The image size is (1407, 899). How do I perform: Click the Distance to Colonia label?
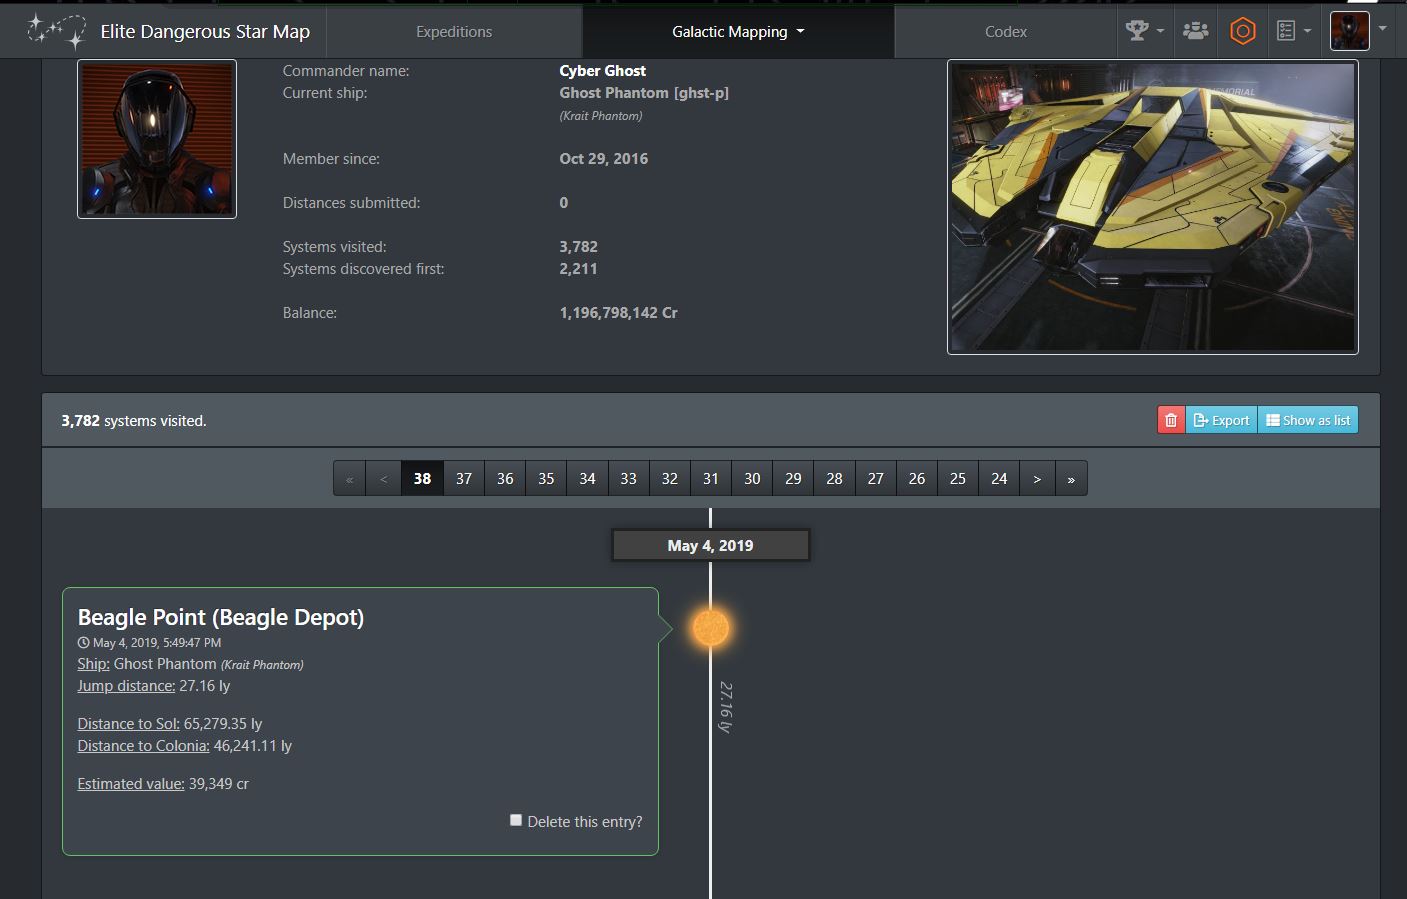[x=143, y=745]
